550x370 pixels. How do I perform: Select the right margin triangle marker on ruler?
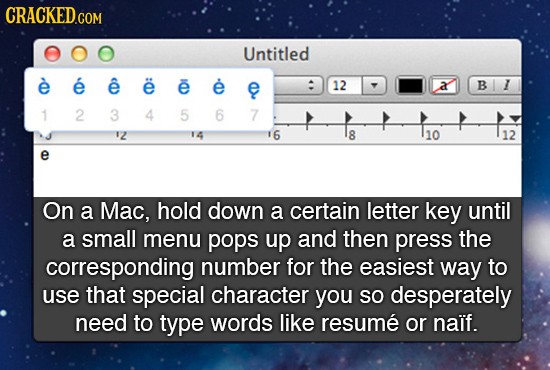click(x=515, y=119)
